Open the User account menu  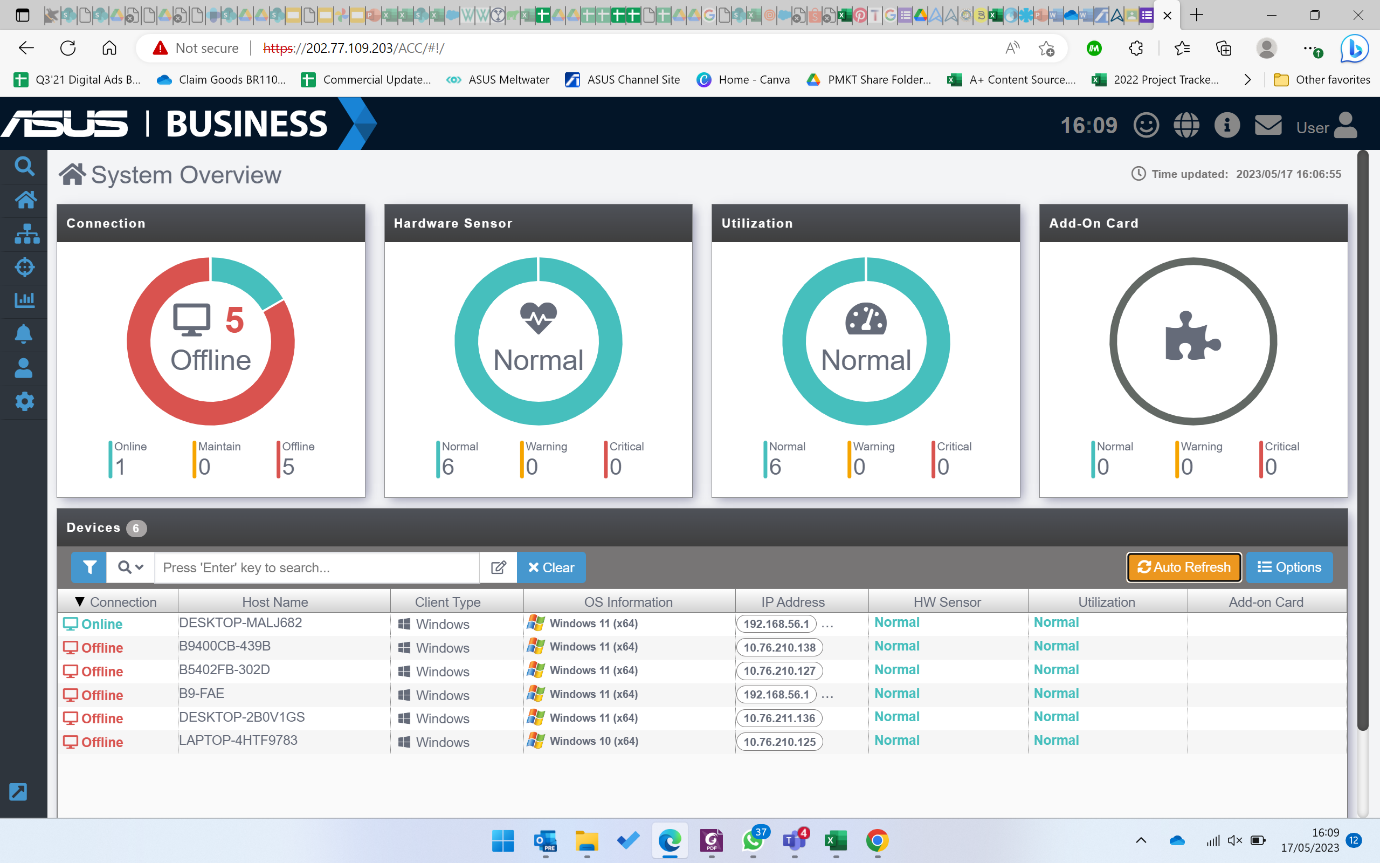[x=1326, y=126]
